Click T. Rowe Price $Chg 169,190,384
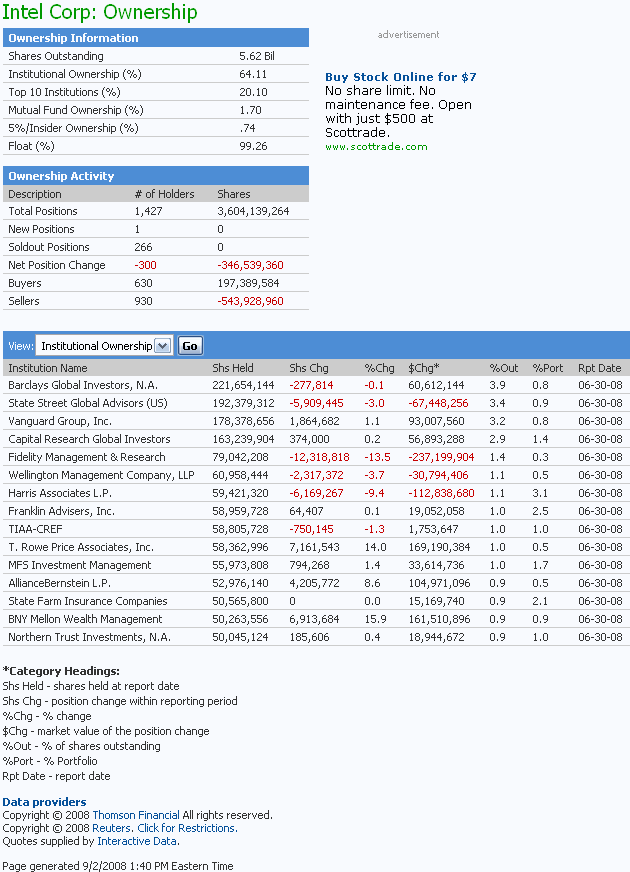 [x=439, y=547]
